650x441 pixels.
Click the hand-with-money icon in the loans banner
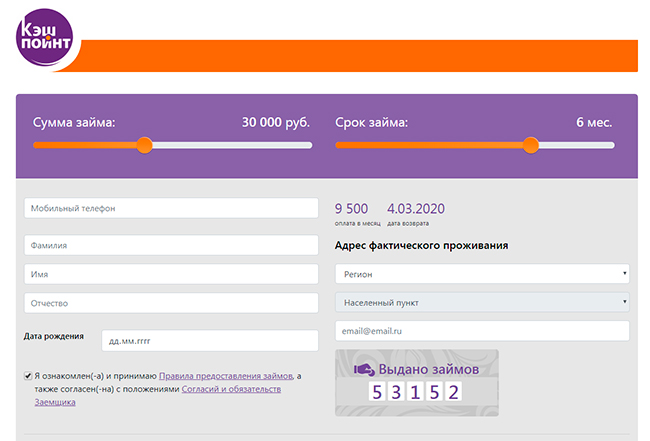365,370
